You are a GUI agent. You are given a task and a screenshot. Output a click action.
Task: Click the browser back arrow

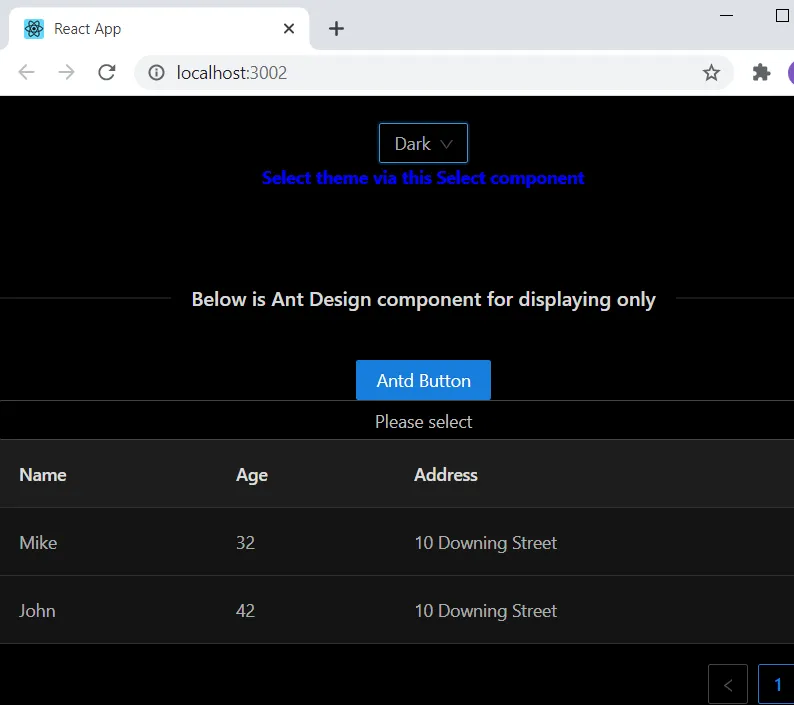27,73
